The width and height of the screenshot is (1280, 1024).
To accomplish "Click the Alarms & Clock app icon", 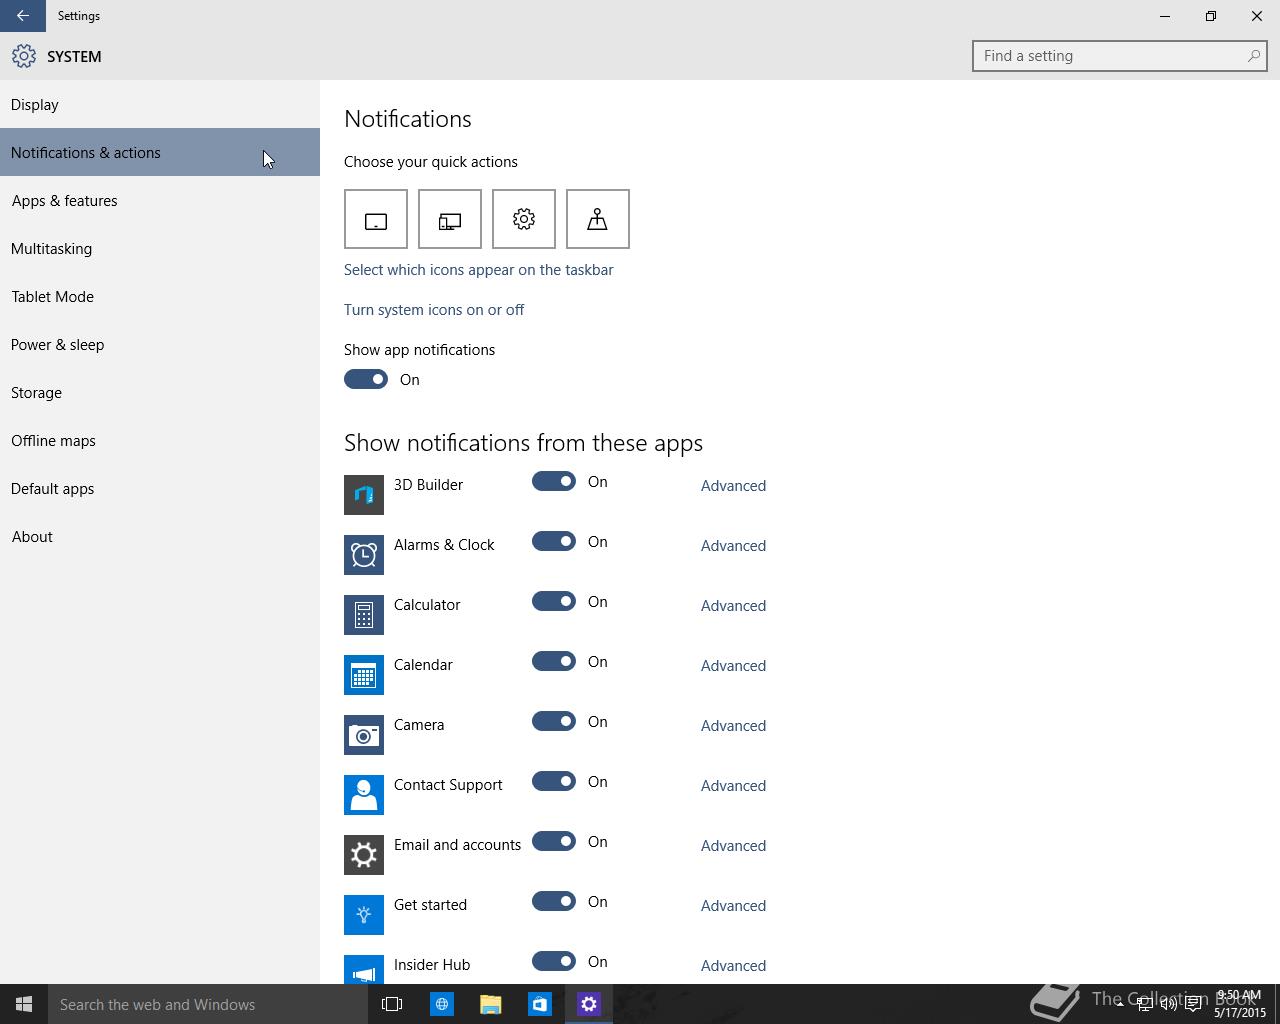I will 364,555.
